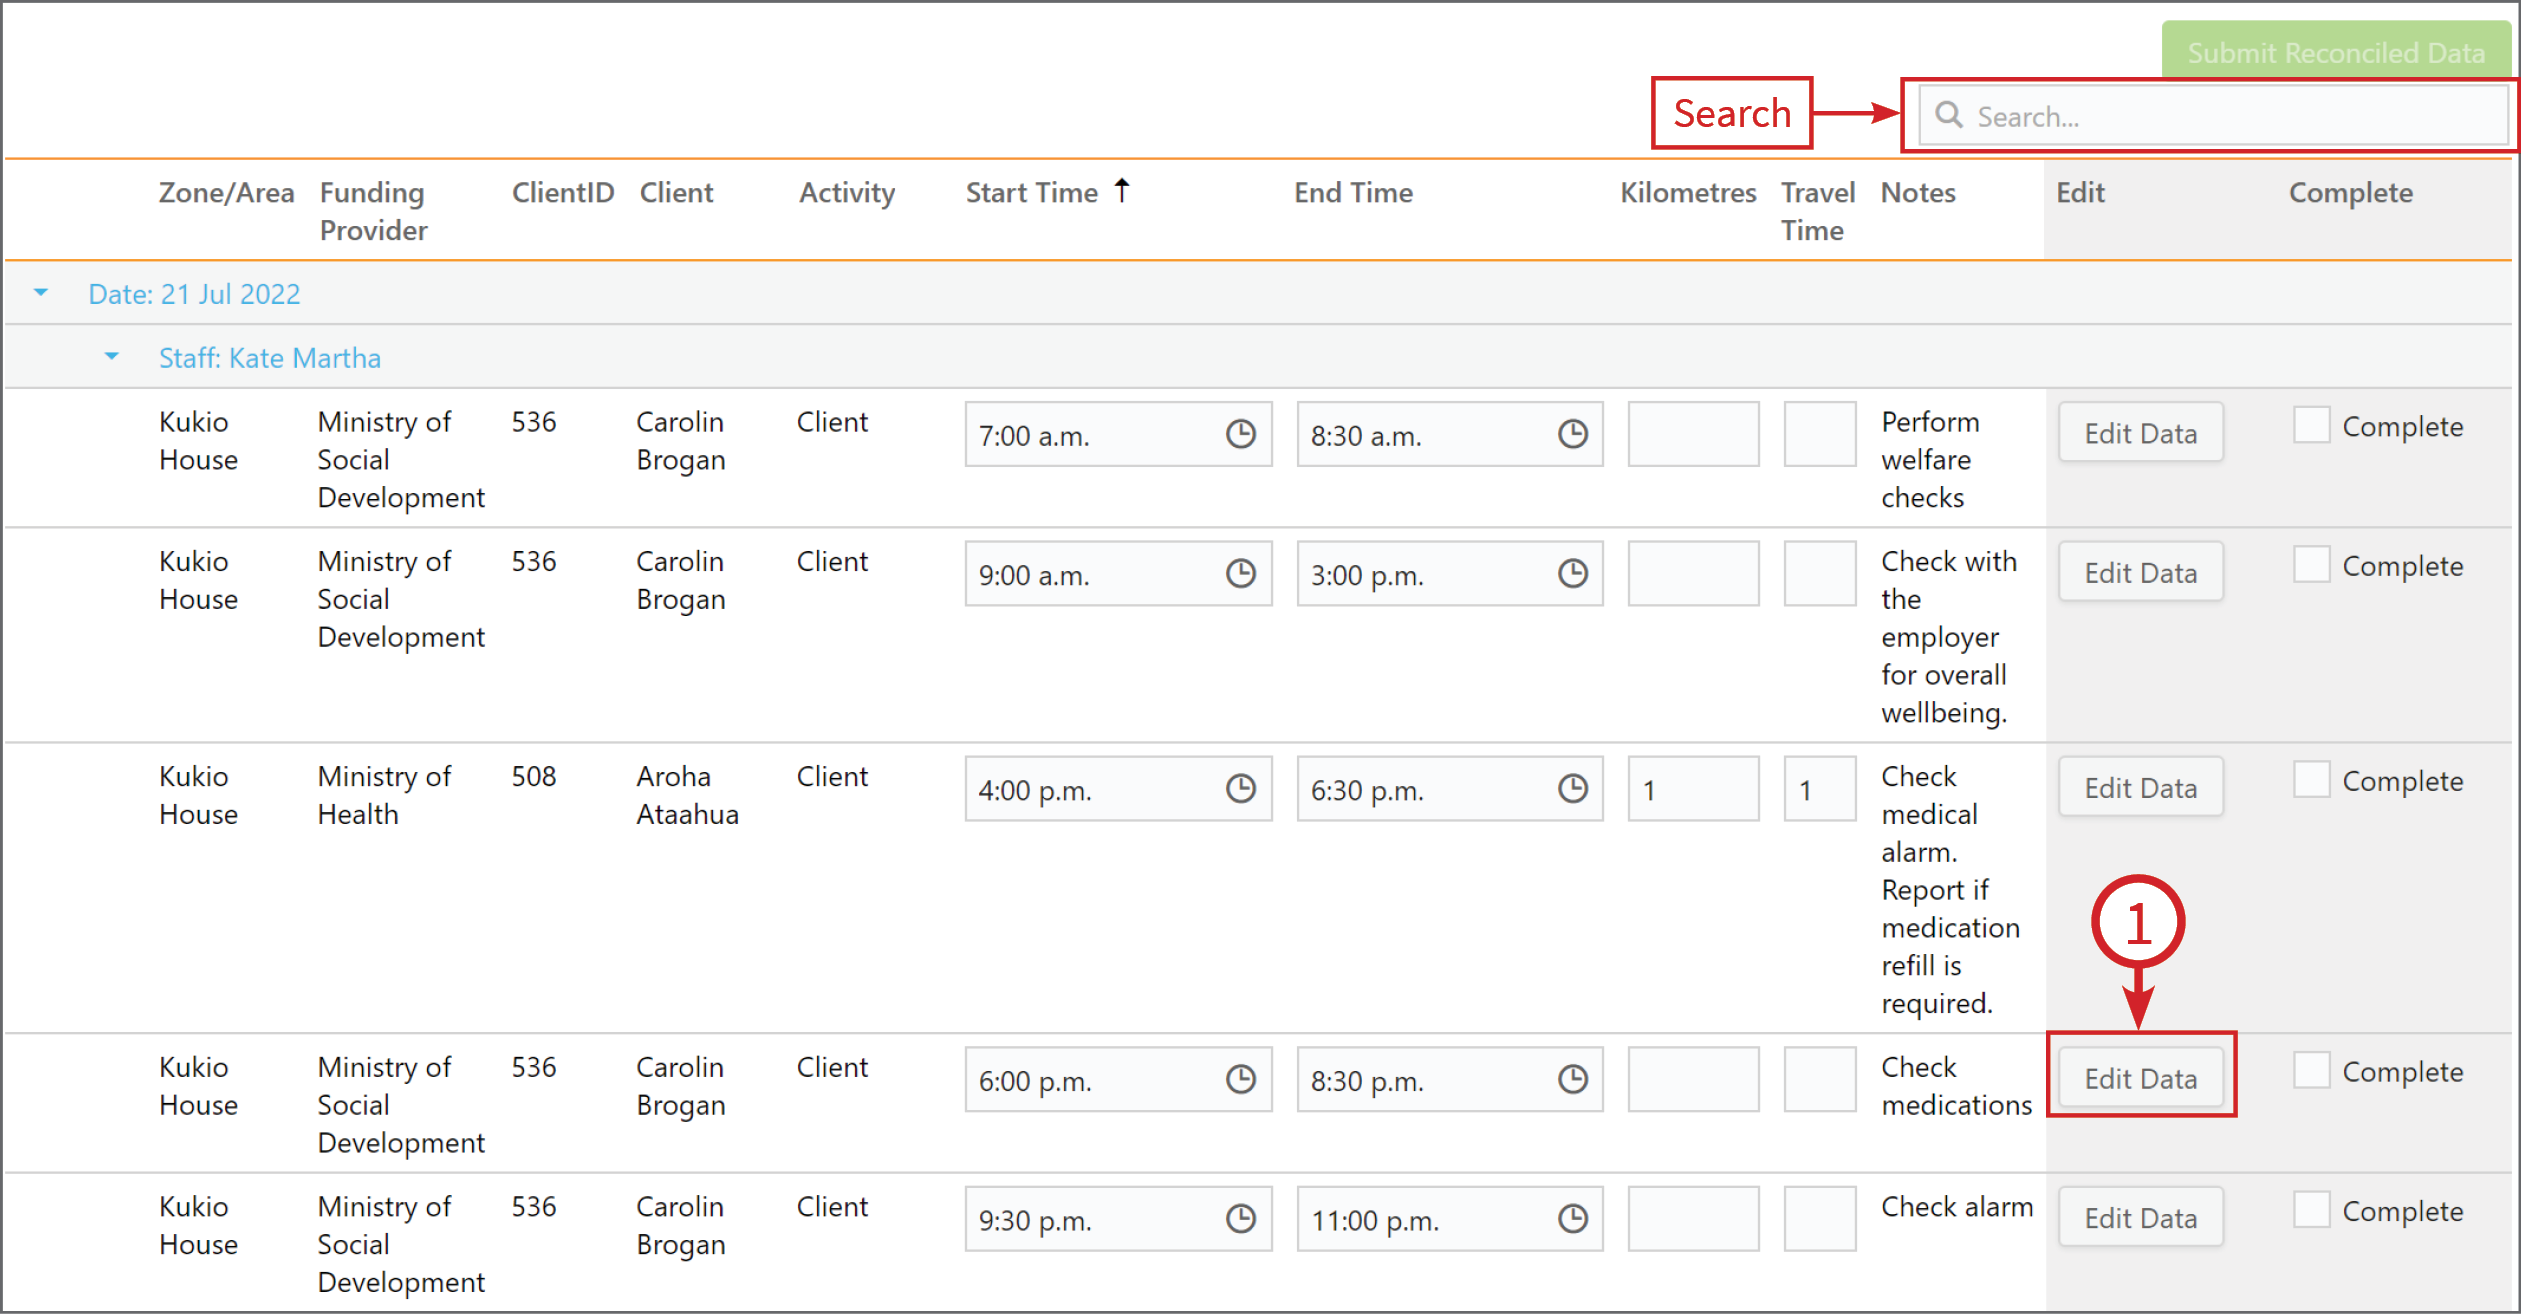Tick Complete for the 9:00 a.m. visit

(2311, 564)
